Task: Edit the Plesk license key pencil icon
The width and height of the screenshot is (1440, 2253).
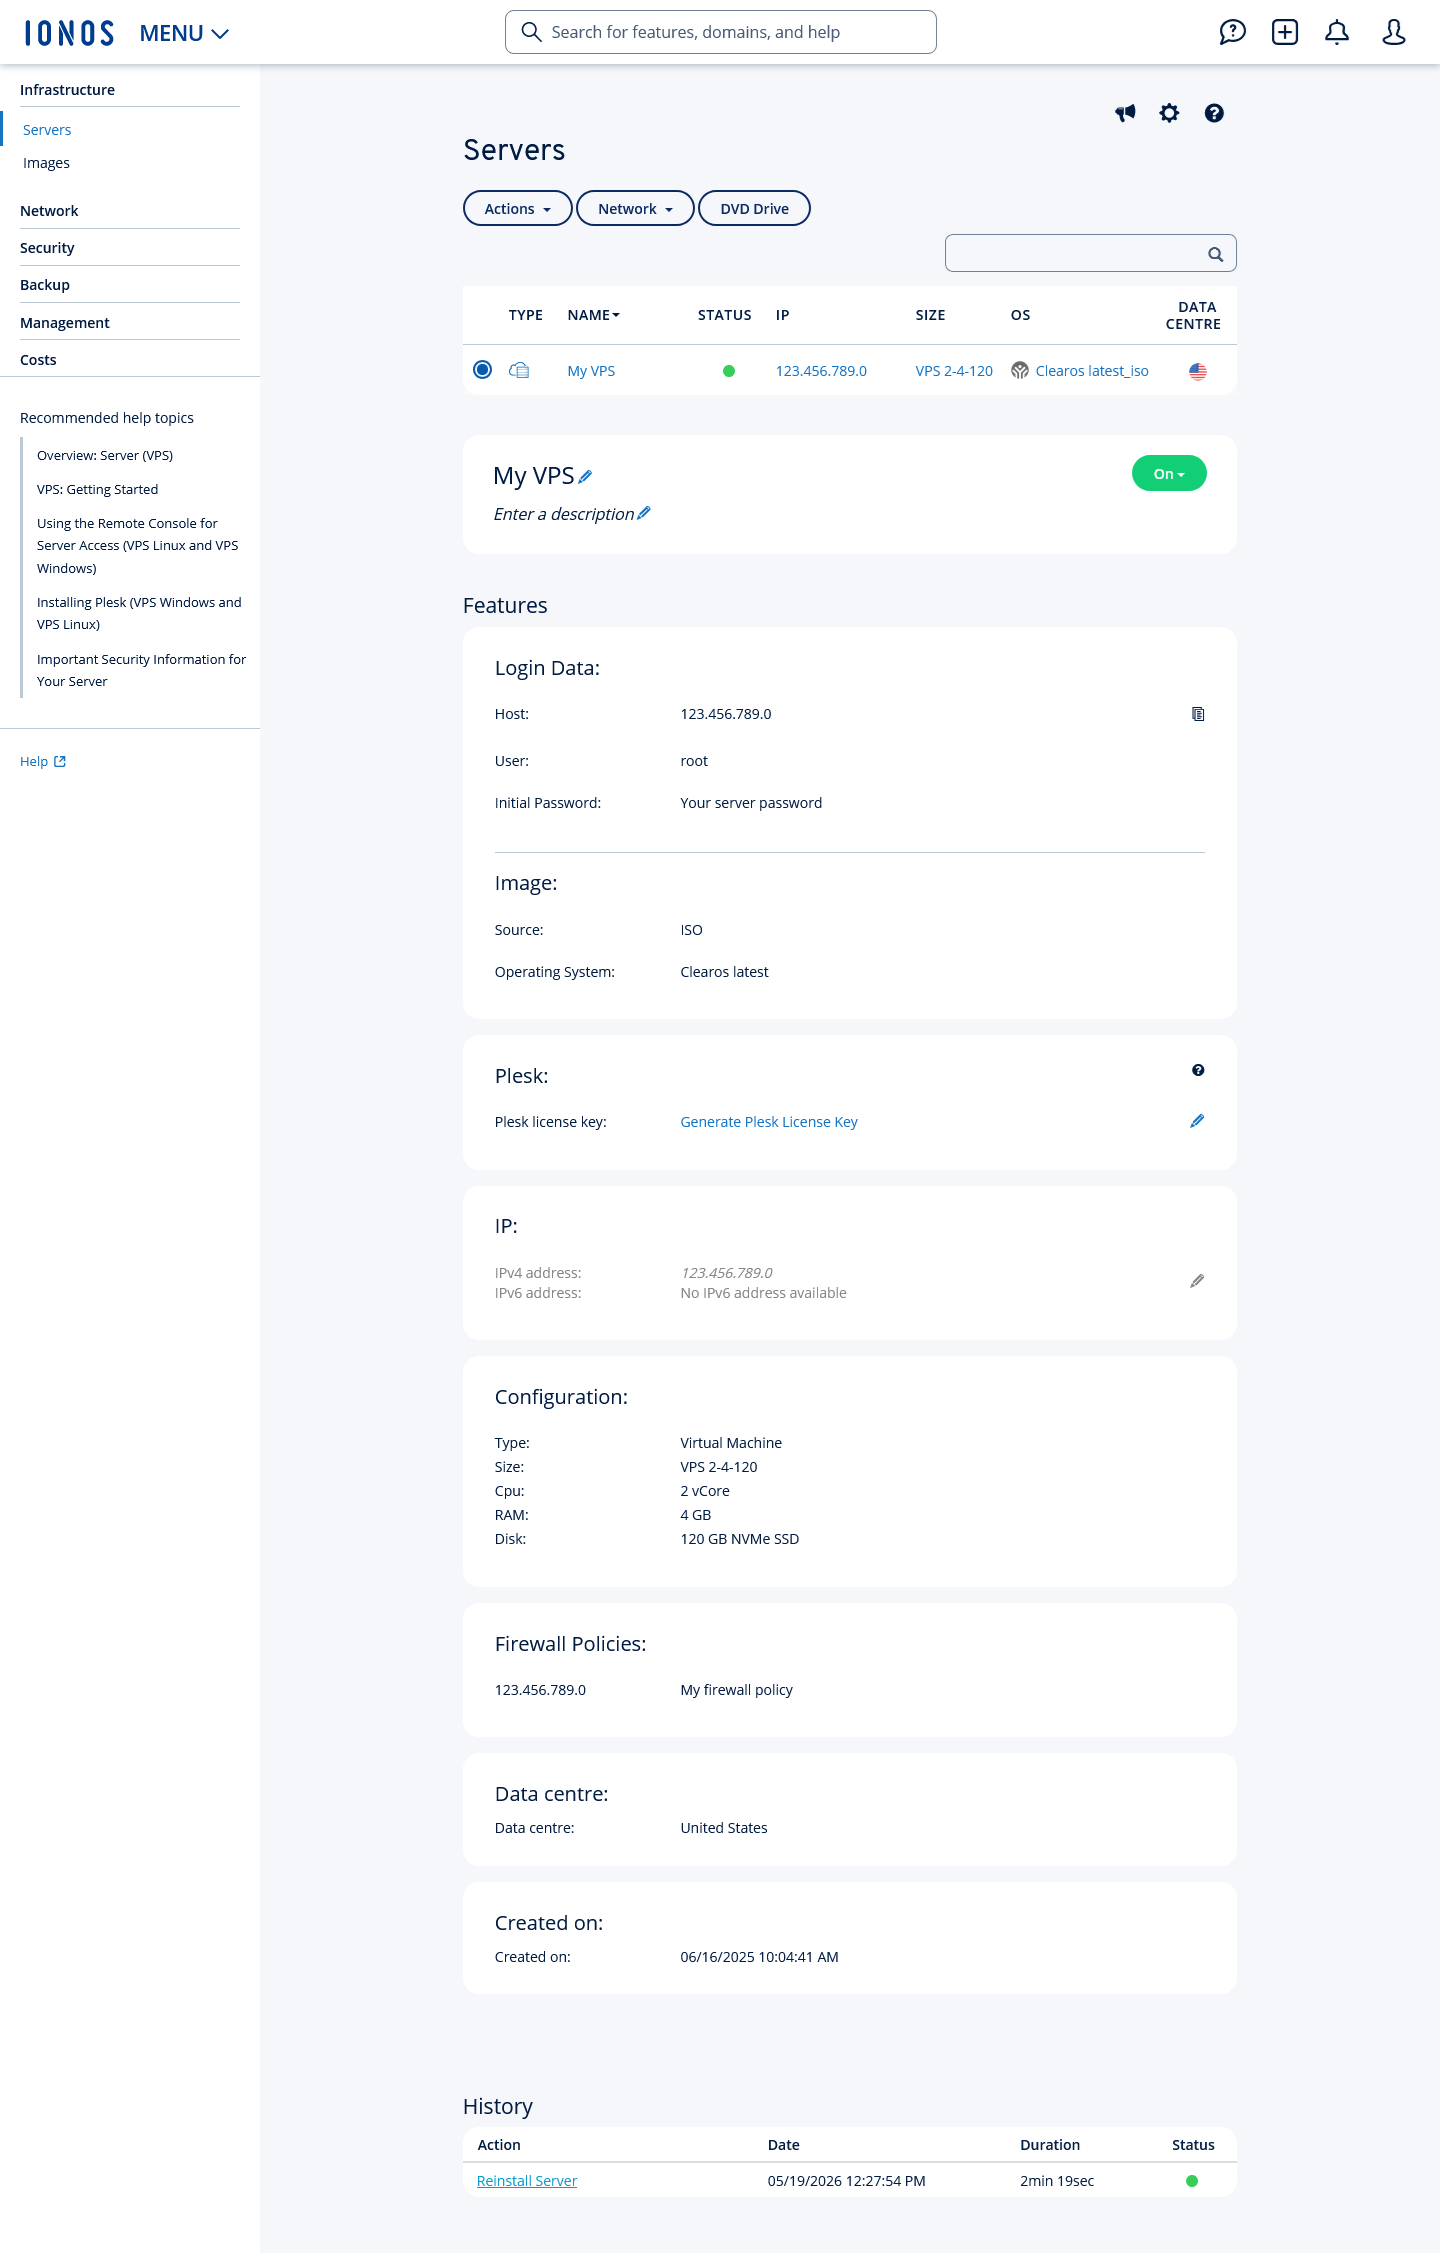Action: 1197,1121
